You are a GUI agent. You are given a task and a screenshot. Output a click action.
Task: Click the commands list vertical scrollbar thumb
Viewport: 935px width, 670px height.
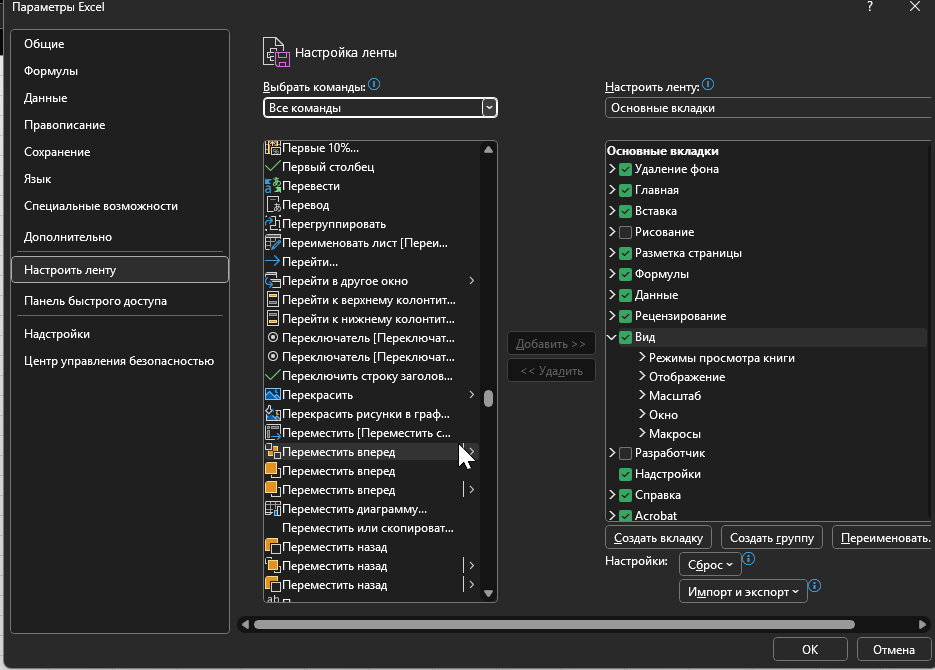click(488, 398)
